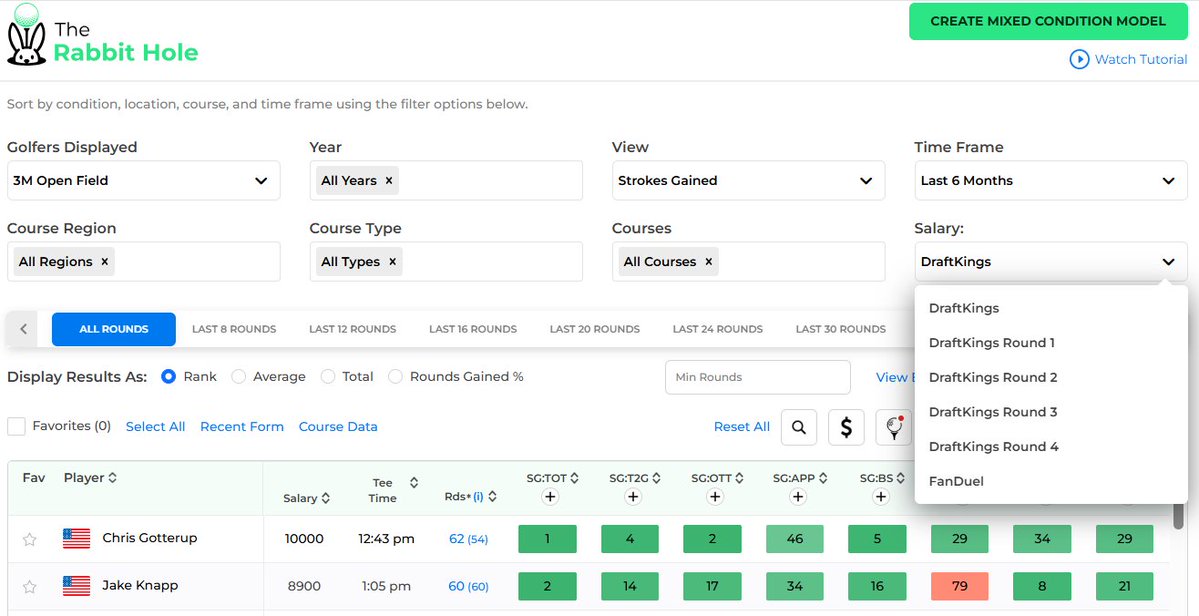The height and width of the screenshot is (616, 1199).
Task: Switch to LAST 16 ROUNDS tab
Action: [x=473, y=329]
